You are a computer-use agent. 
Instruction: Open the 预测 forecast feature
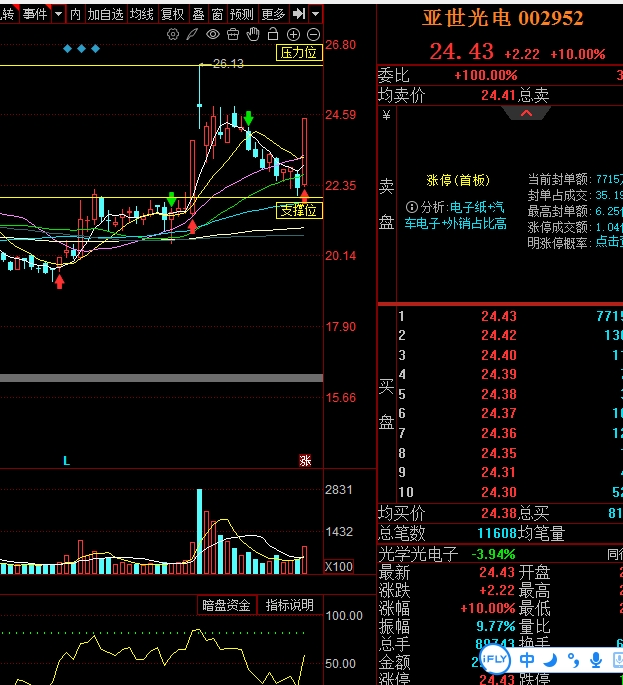click(x=242, y=14)
